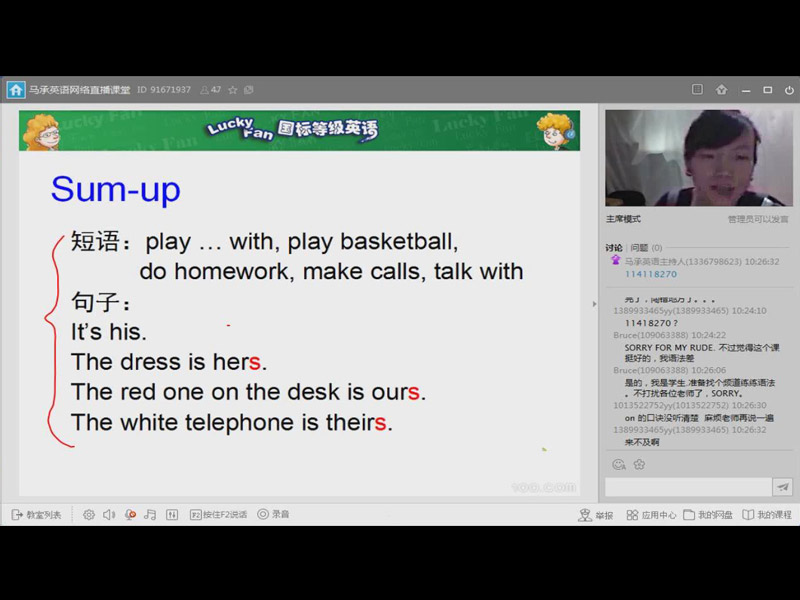Collapse side panel using the small arrow
Screen dimensions: 800x600
pos(595,303)
